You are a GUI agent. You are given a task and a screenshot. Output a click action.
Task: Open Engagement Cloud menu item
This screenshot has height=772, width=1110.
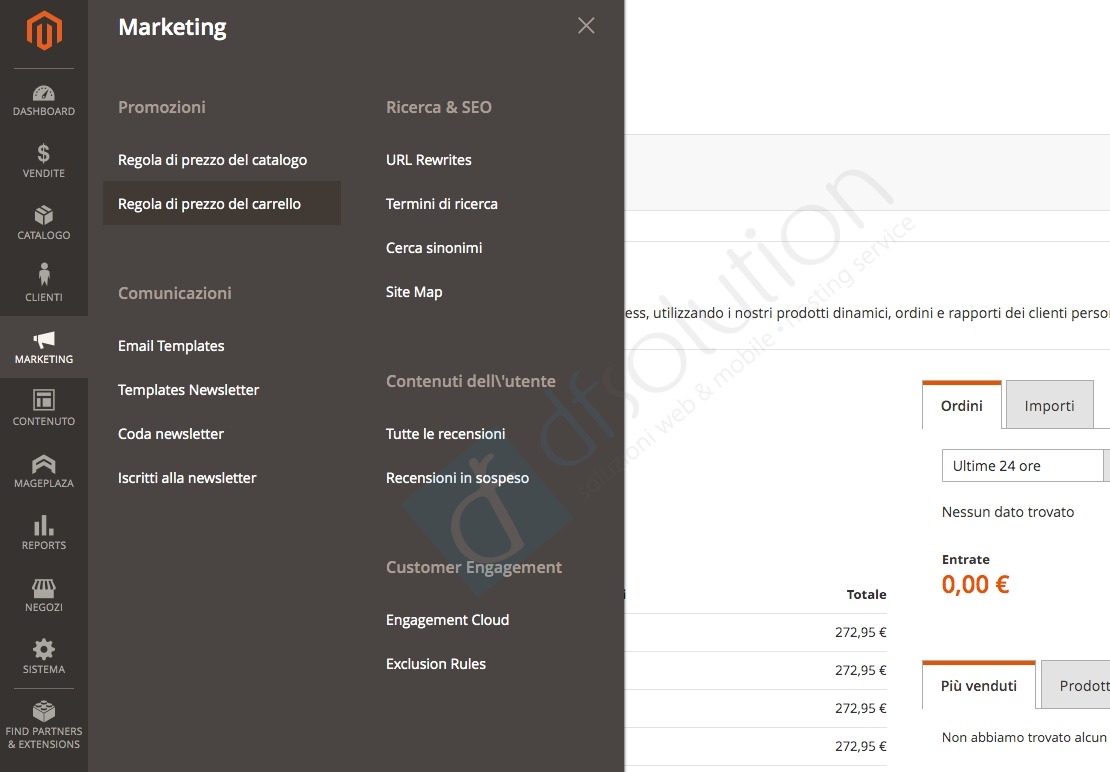click(x=447, y=620)
